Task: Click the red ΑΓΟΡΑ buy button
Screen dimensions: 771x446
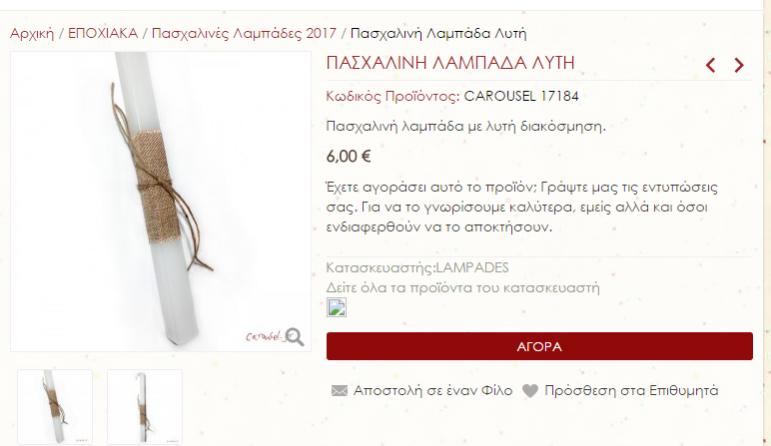Action: point(539,346)
